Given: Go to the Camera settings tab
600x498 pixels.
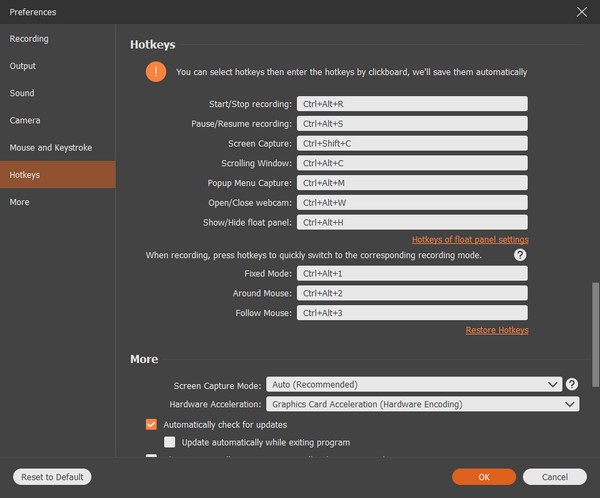Looking at the screenshot, I should click(x=25, y=120).
